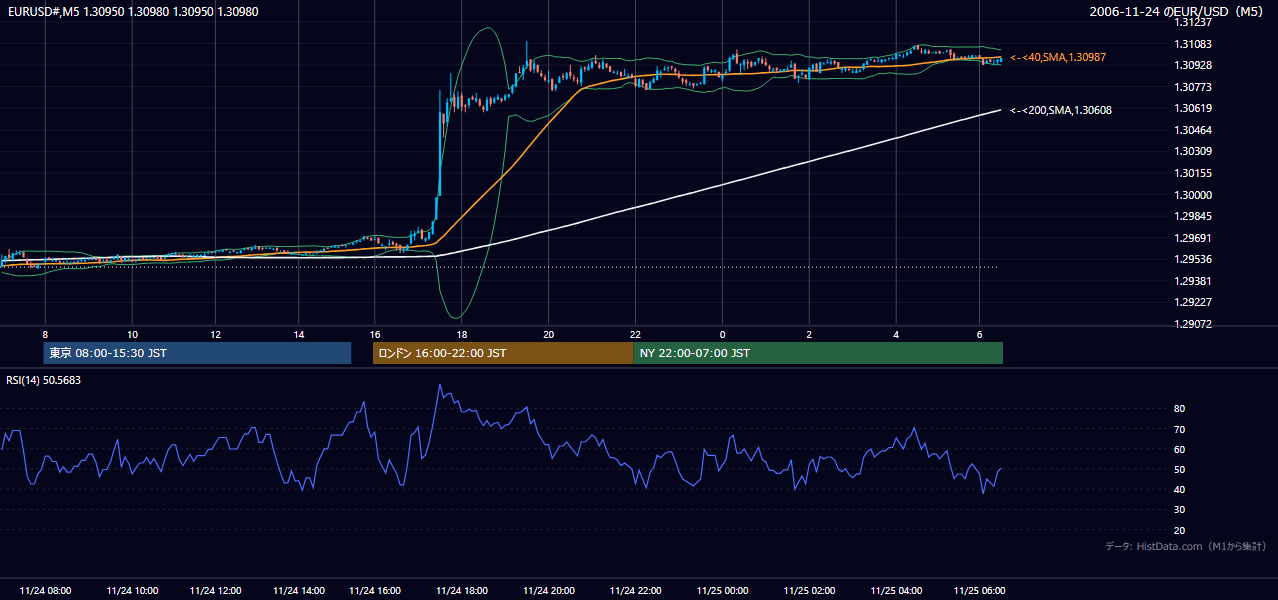Click price axis value 1.30619
Screen dimensions: 1278x600
pyautogui.click(x=1194, y=108)
